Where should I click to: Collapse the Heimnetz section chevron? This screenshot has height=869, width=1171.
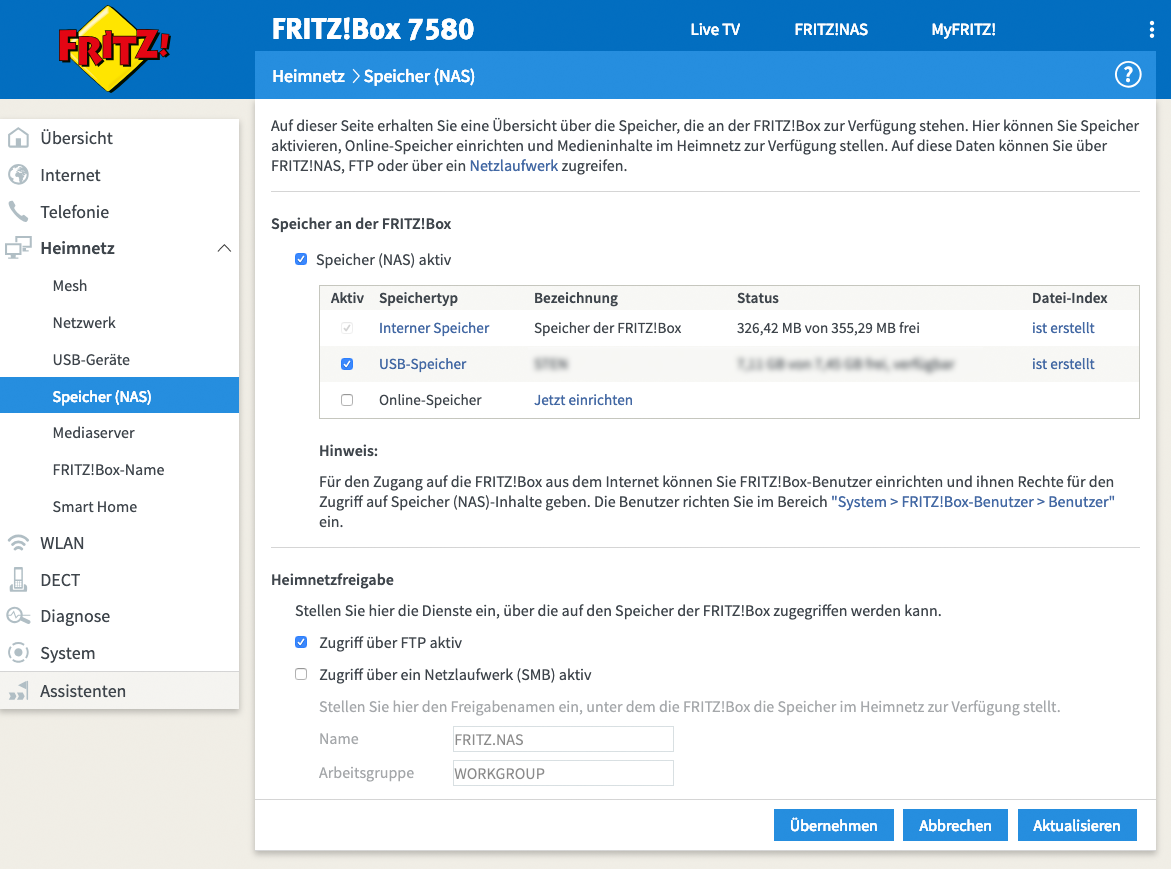point(224,248)
